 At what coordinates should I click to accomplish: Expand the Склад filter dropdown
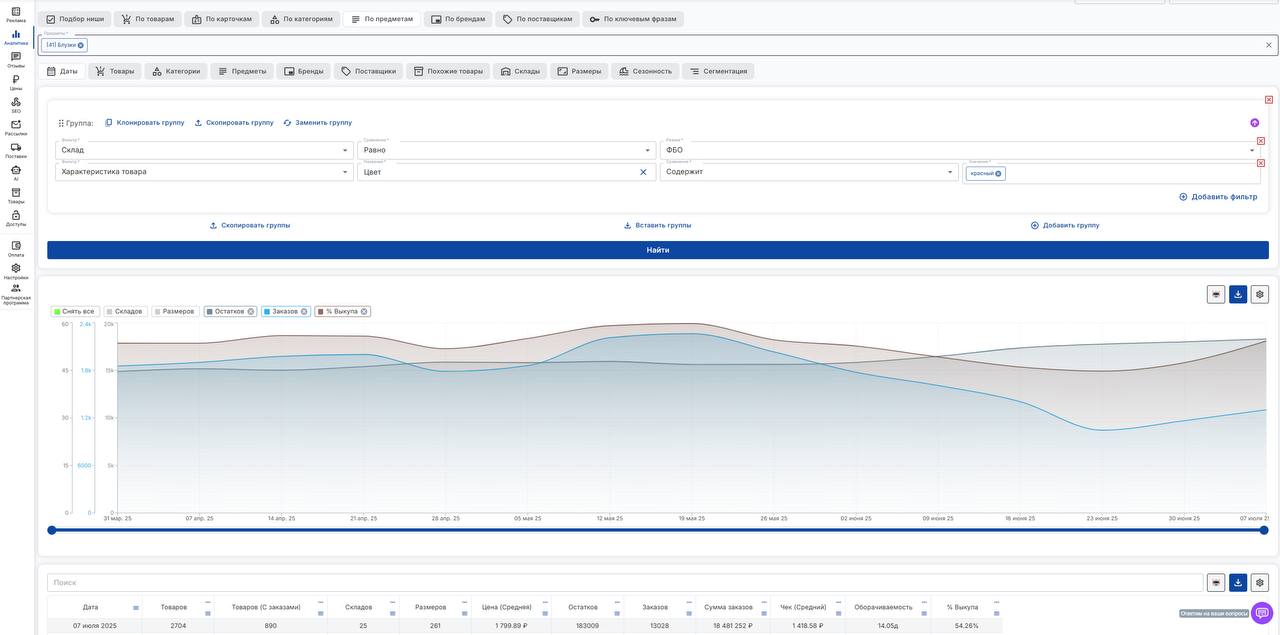click(x=345, y=150)
